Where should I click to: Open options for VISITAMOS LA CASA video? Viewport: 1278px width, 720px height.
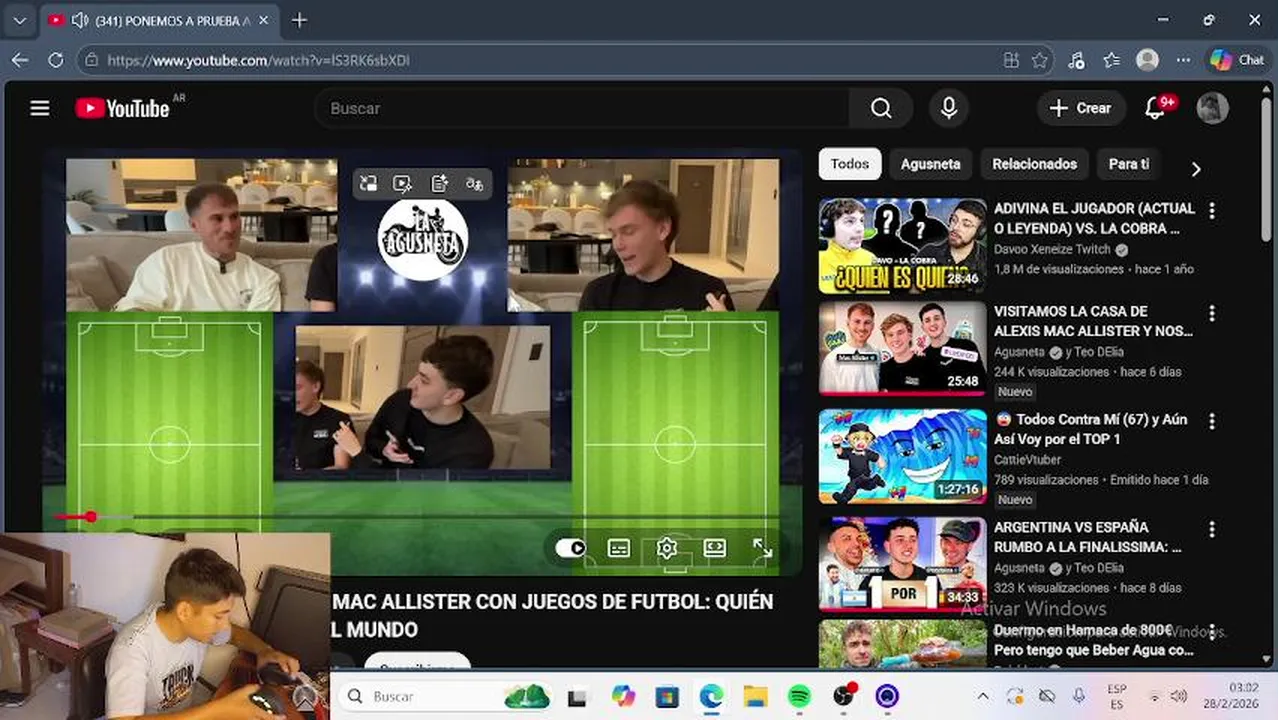pyautogui.click(x=1212, y=313)
